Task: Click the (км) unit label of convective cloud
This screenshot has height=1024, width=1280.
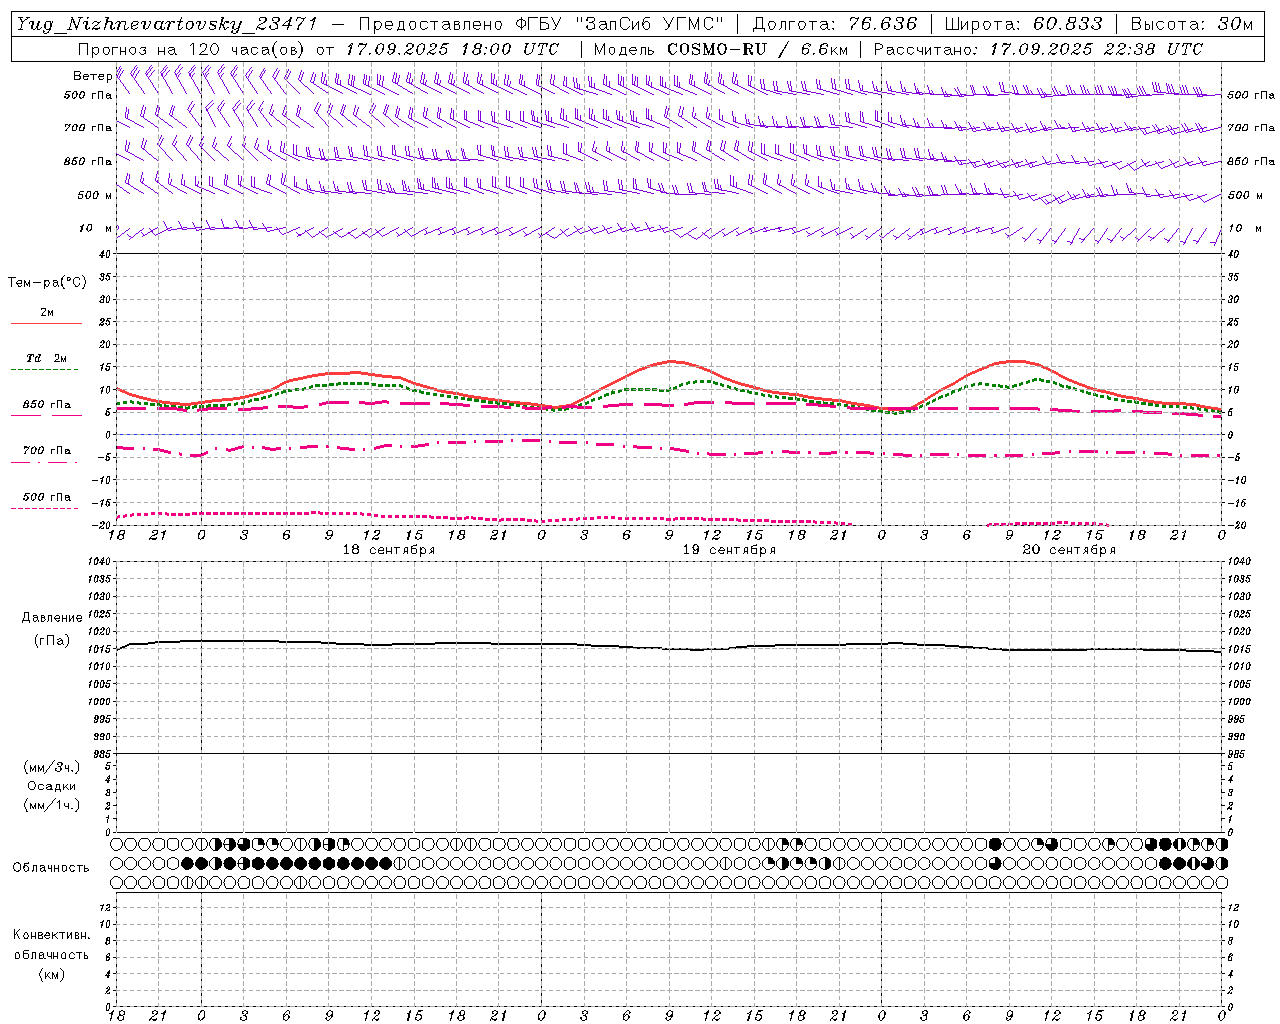Action: (x=51, y=974)
